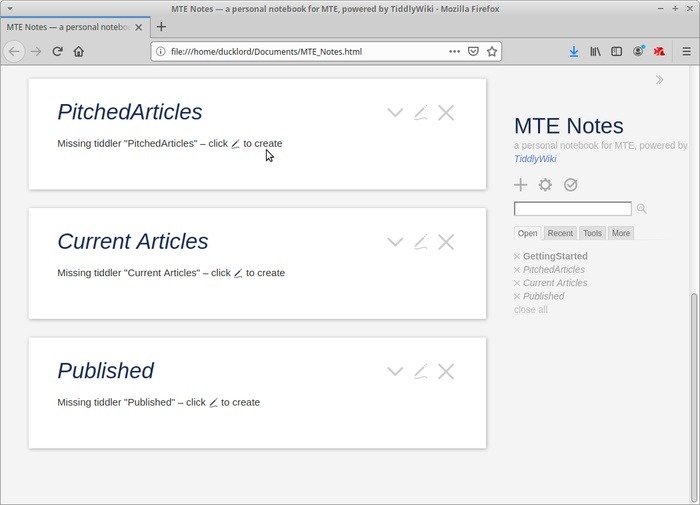Open page actions three-dot menu
The width and height of the screenshot is (700, 505).
click(454, 52)
